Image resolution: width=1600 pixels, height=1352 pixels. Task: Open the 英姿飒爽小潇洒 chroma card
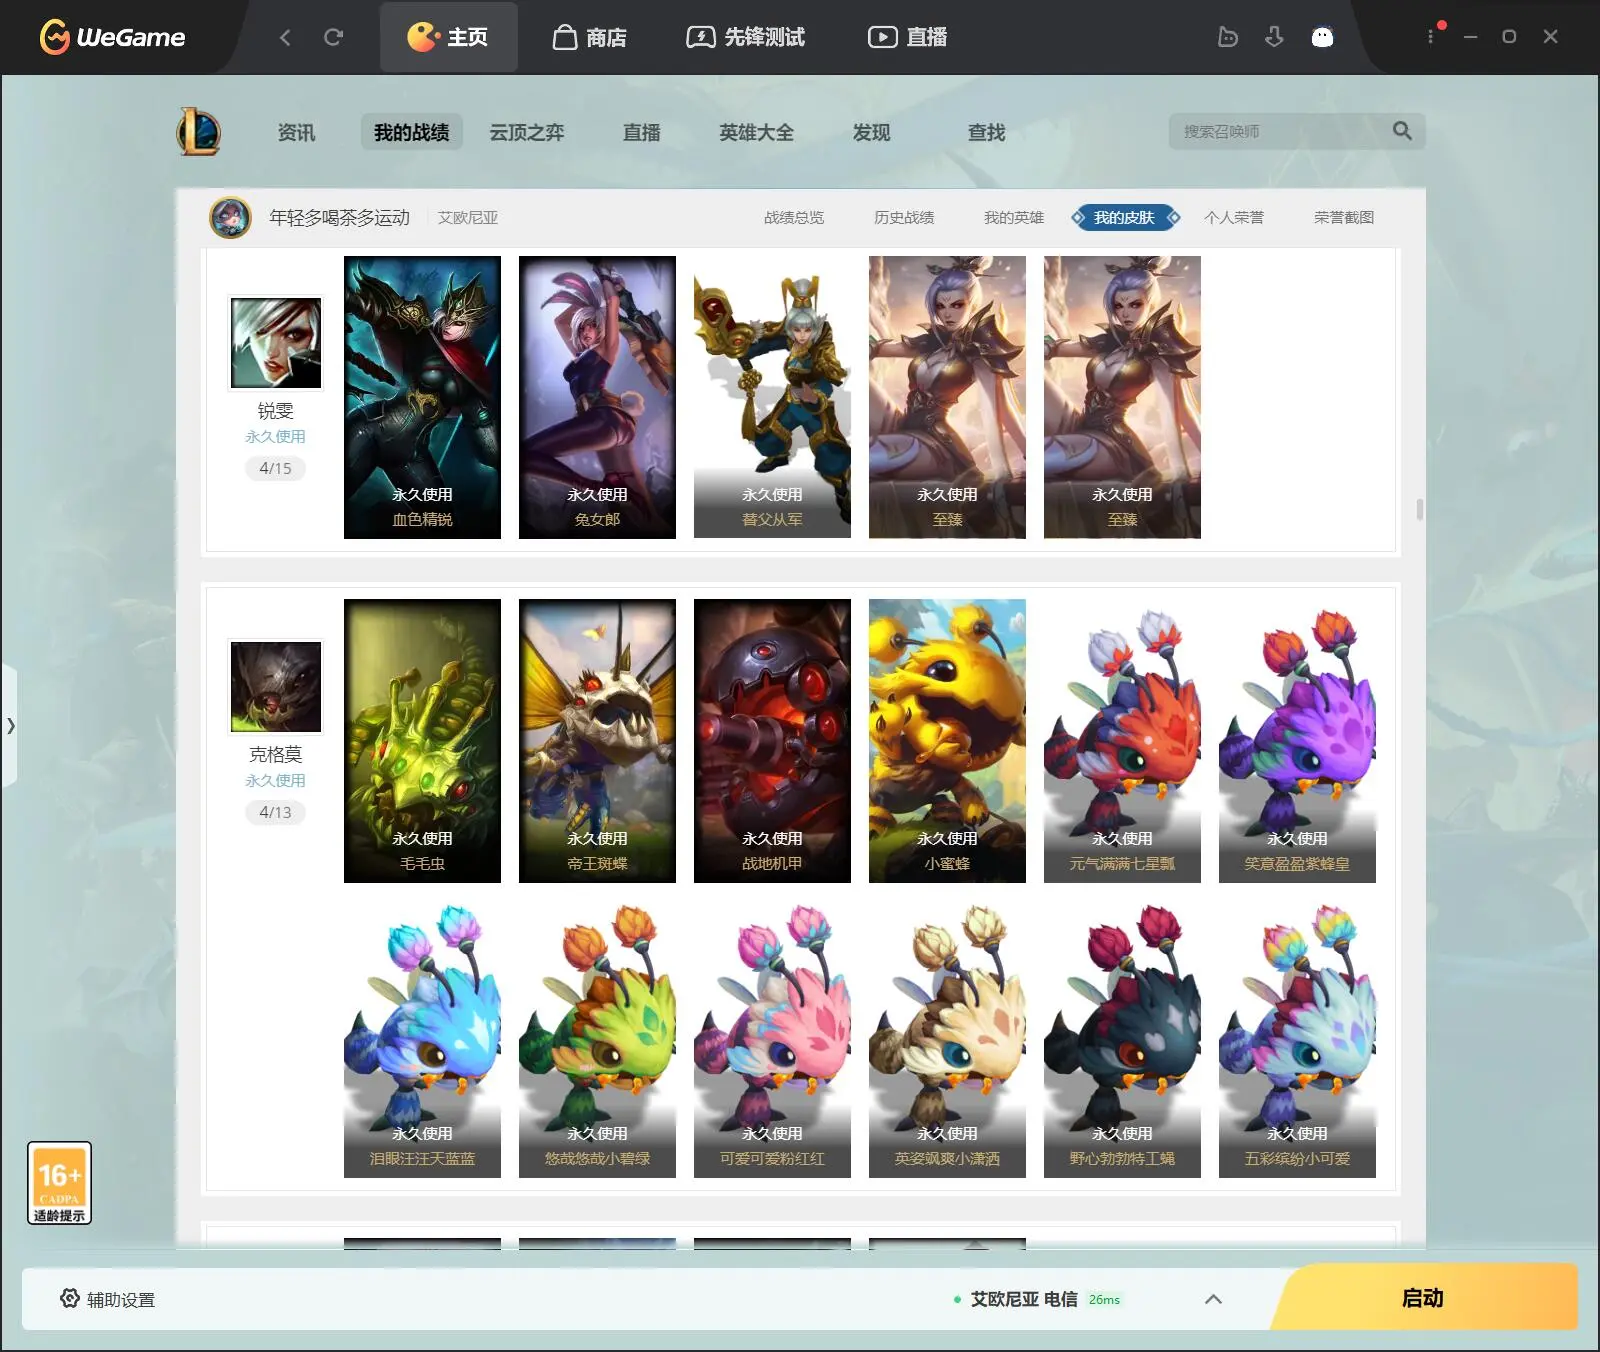(x=947, y=1036)
